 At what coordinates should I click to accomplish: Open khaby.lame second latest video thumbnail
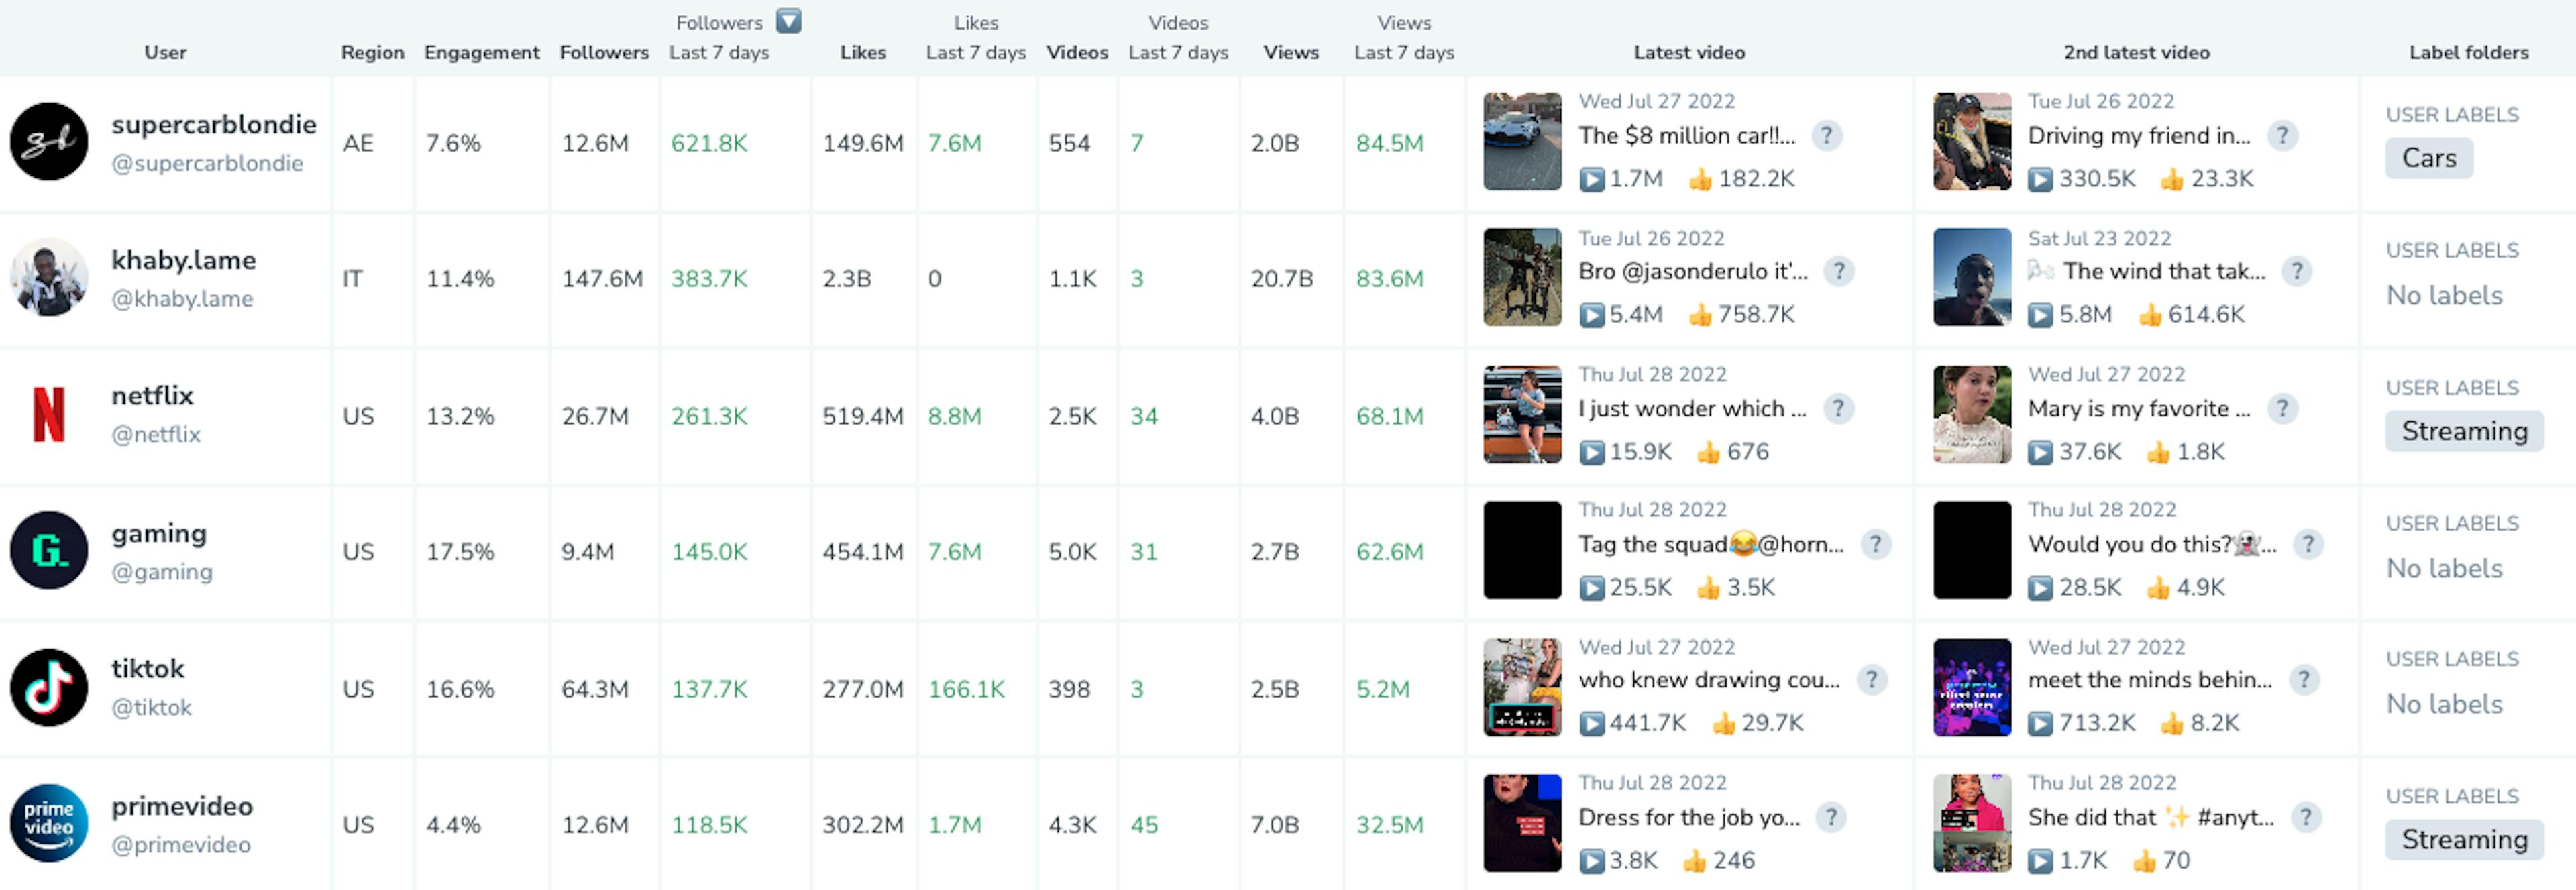coord(1972,277)
